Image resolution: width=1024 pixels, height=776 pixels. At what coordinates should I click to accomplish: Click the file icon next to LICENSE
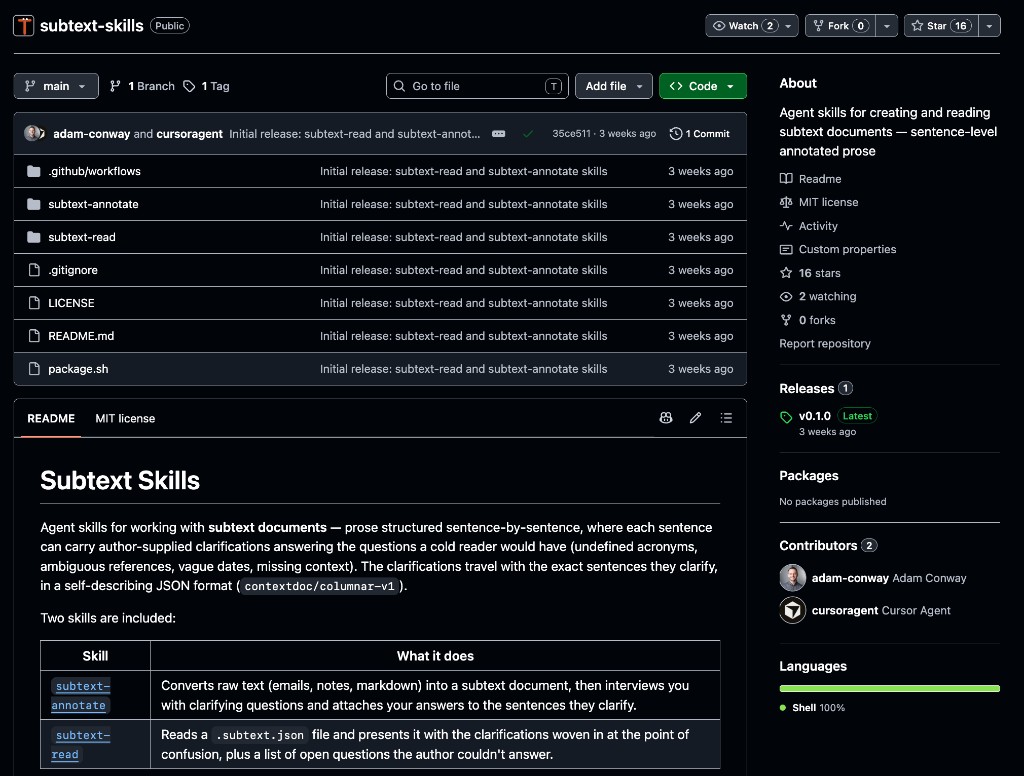pos(34,303)
